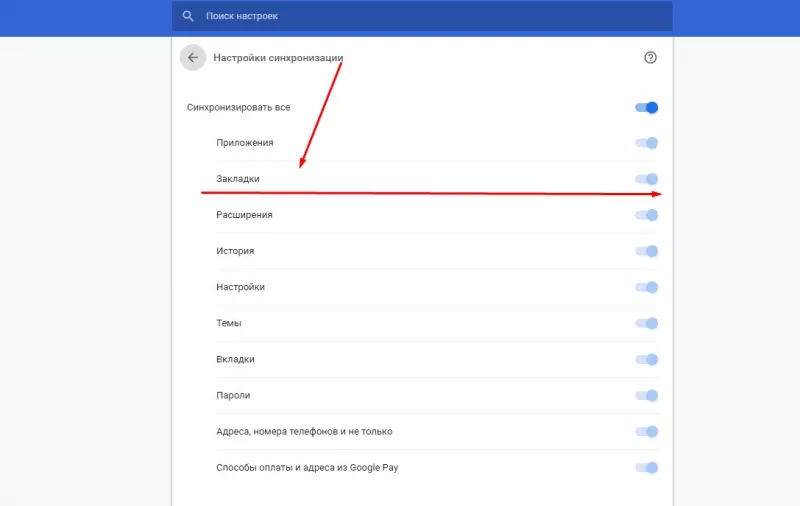Click the Закладки row label

coord(238,179)
